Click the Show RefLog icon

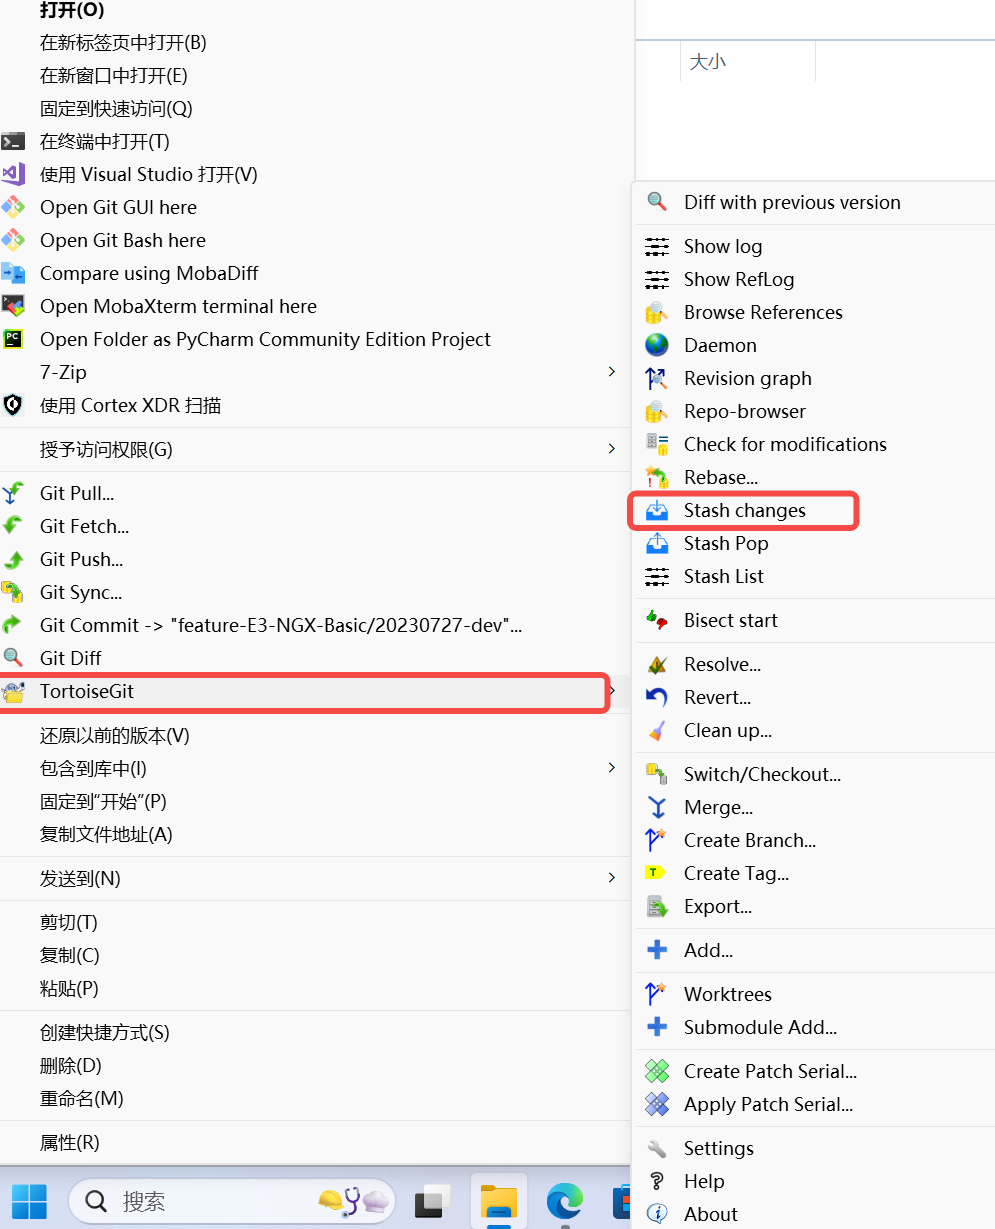(657, 279)
